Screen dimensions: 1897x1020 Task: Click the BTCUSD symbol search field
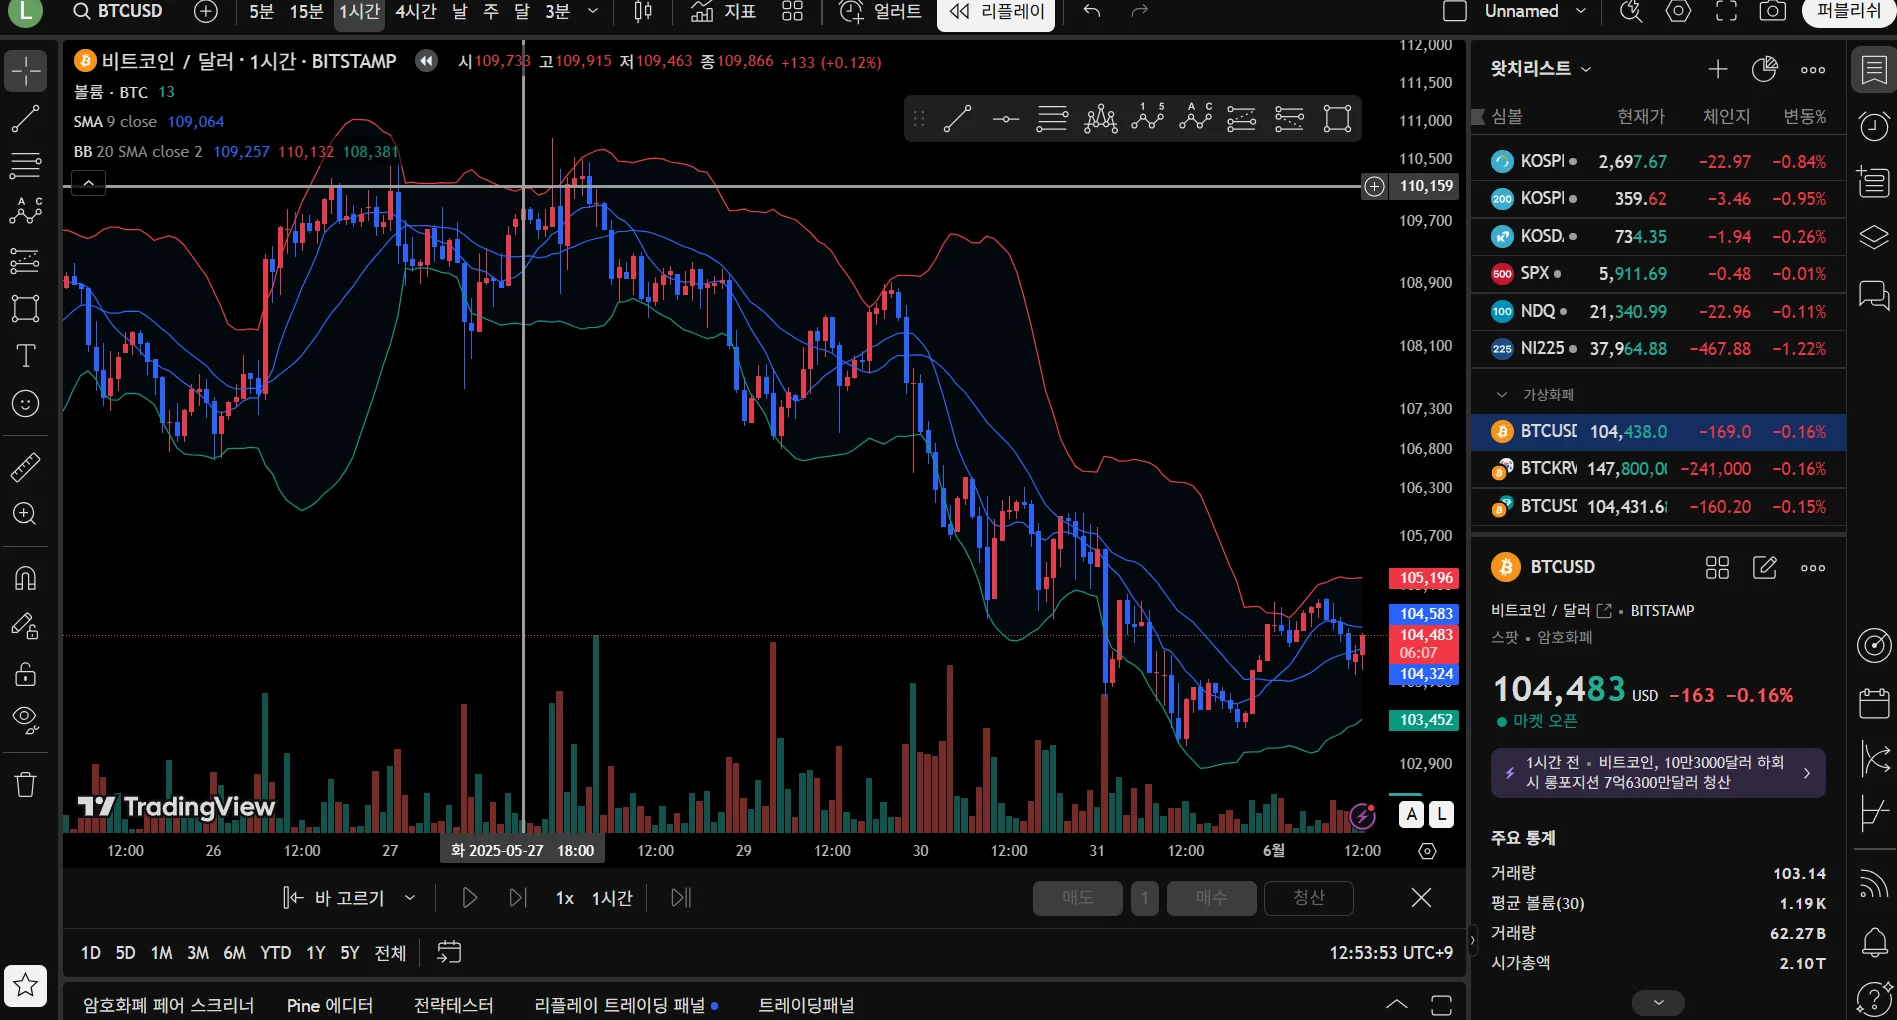(118, 12)
